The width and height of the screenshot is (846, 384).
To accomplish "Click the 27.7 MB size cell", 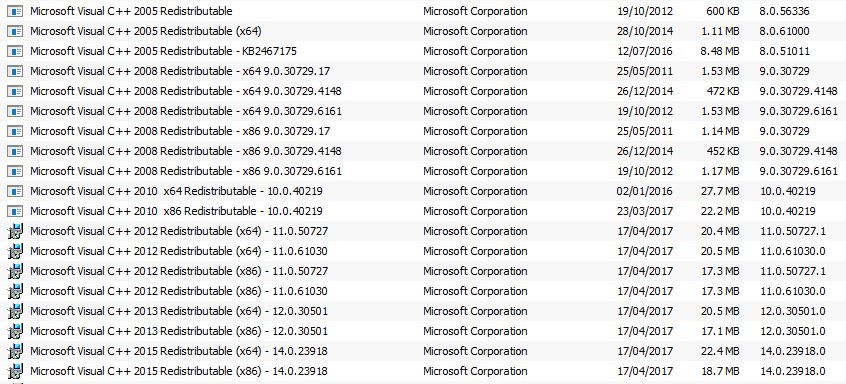I will [721, 190].
